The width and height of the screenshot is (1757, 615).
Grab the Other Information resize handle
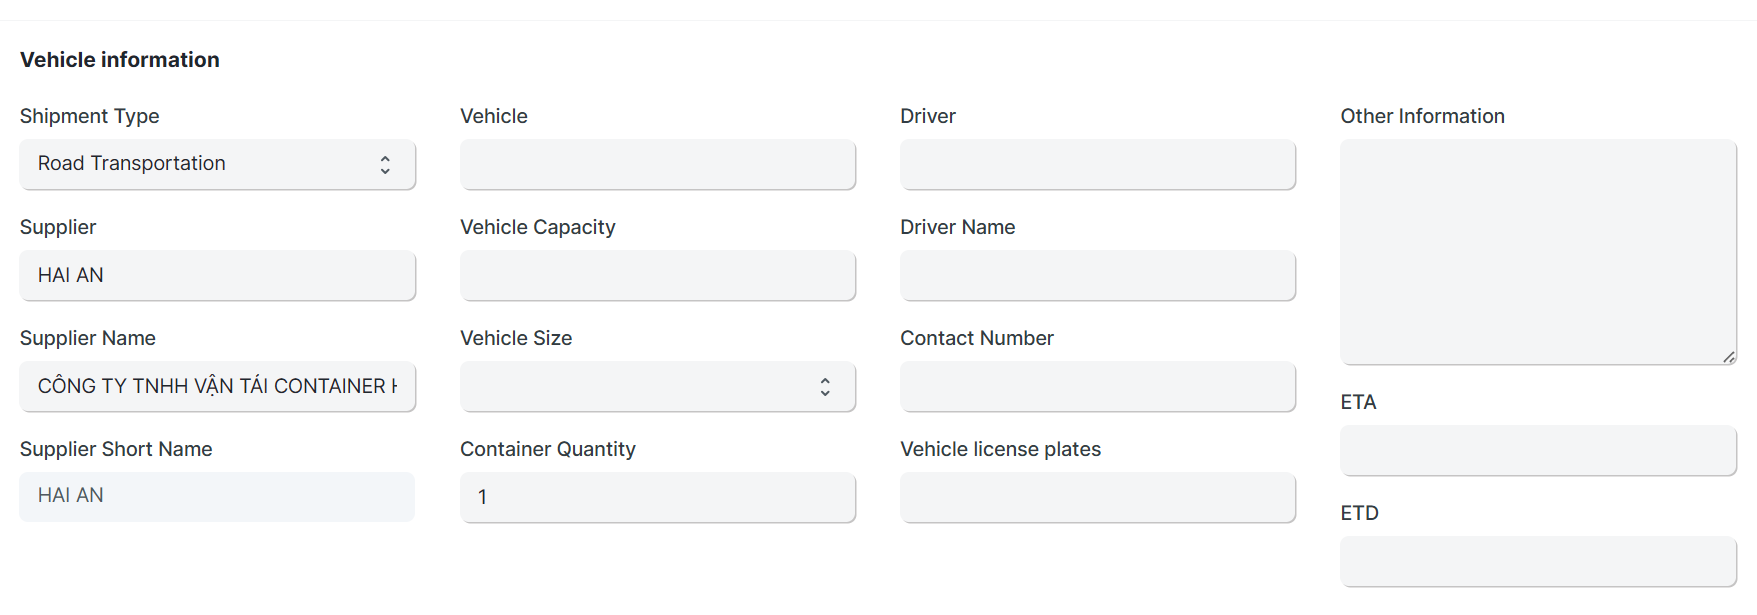(x=1729, y=357)
